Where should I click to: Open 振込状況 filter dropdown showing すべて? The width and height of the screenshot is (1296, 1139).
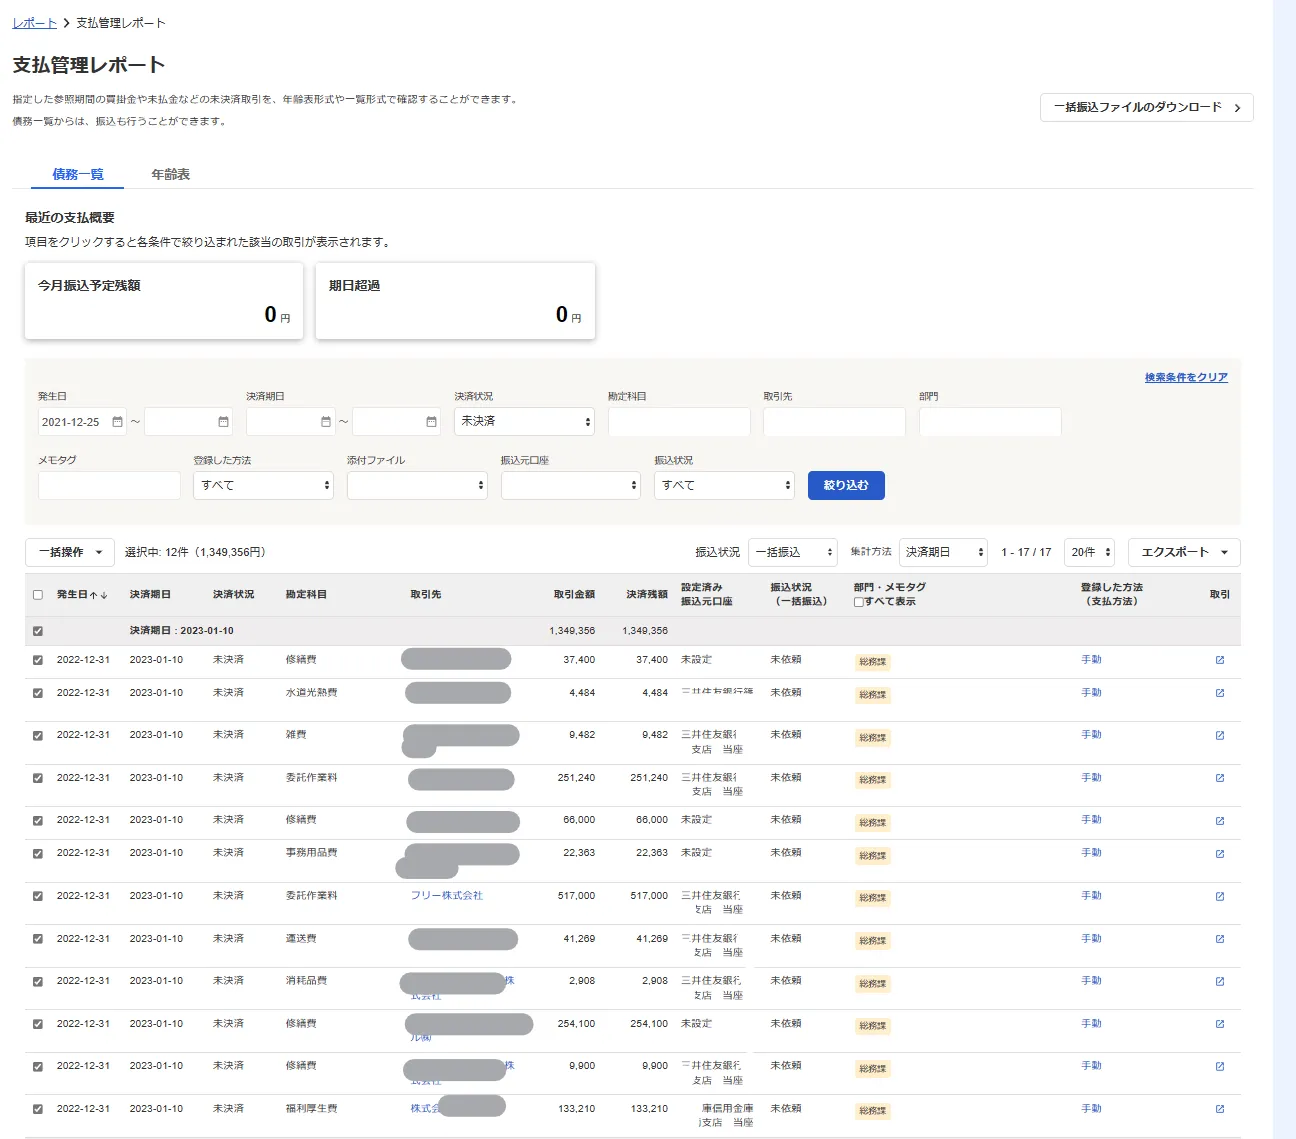tap(724, 485)
